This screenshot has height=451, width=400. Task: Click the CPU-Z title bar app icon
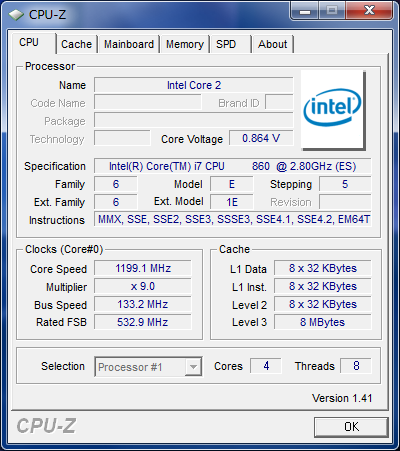click(x=16, y=15)
